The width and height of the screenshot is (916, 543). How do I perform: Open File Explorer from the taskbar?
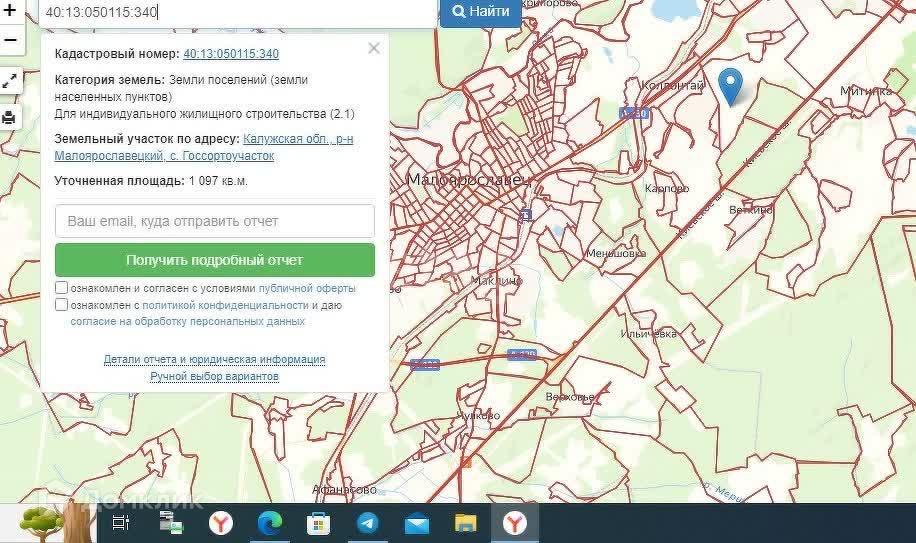pos(465,523)
